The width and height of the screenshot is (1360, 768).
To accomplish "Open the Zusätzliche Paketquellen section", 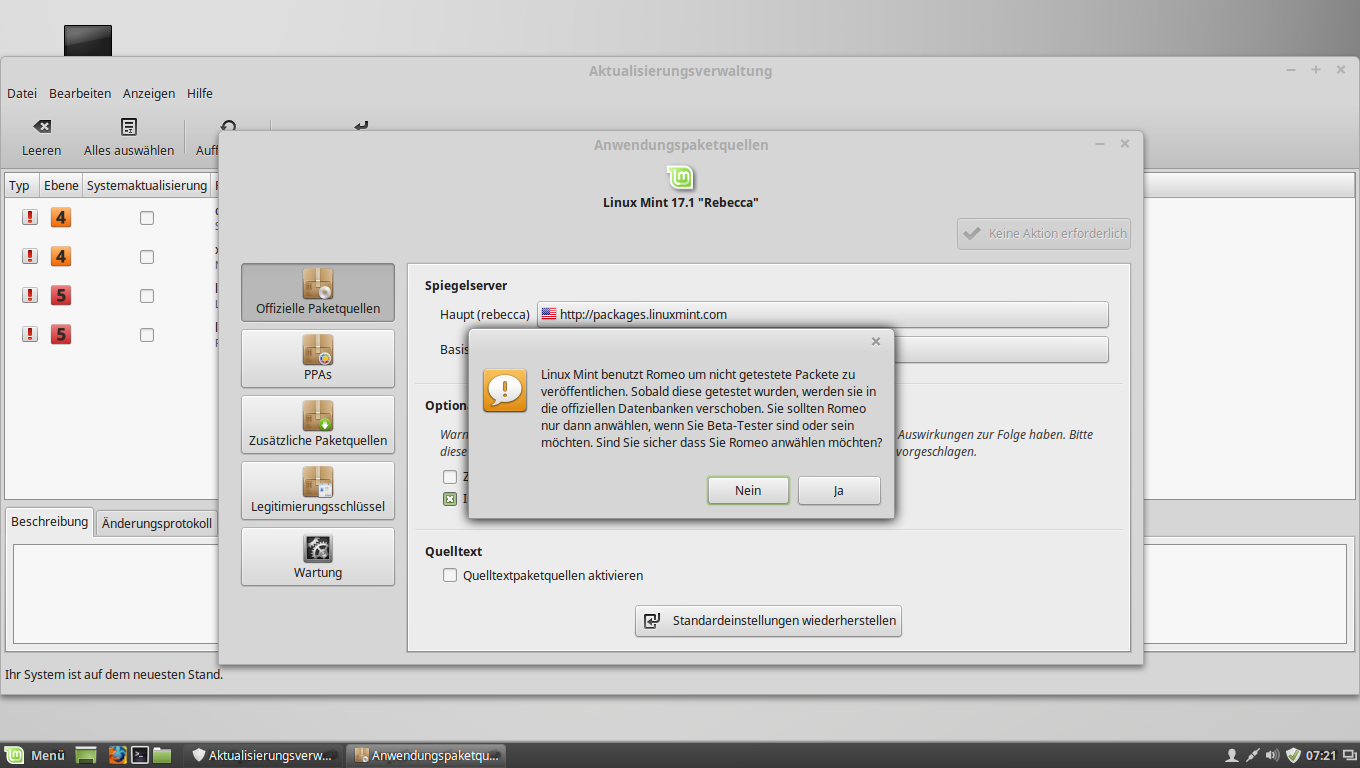I will pos(318,424).
